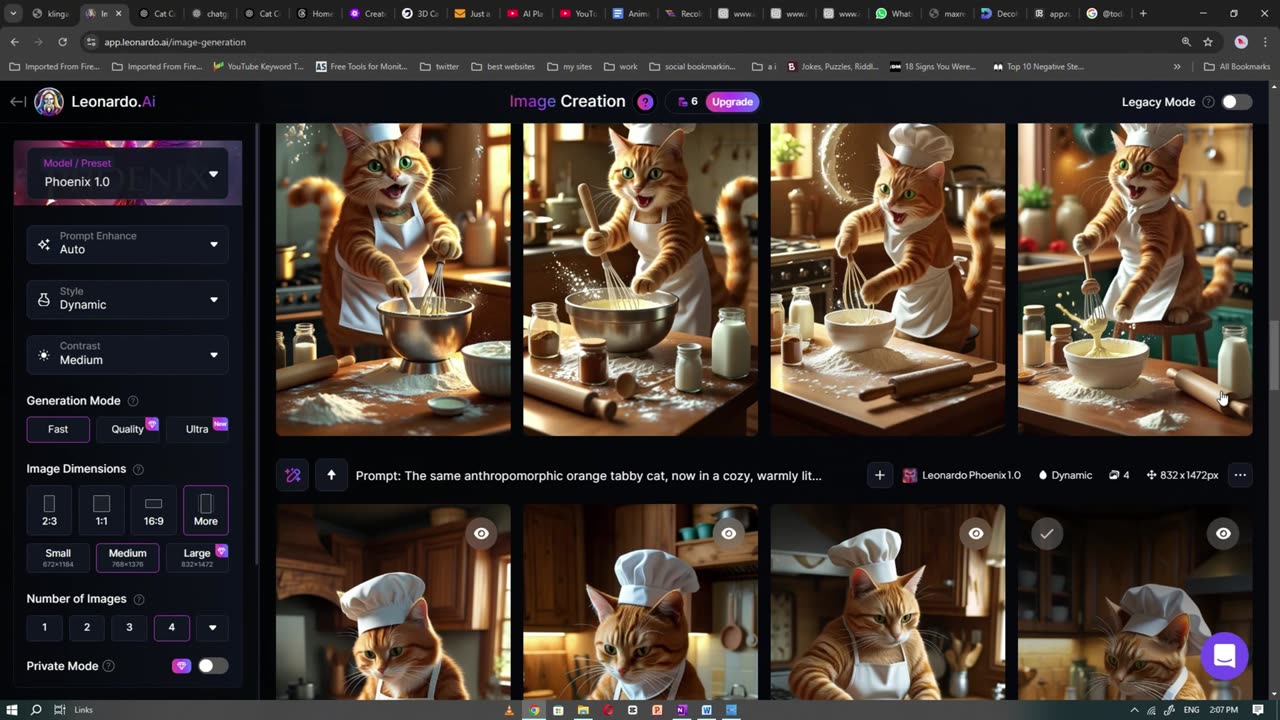
Task: Set number of images to 1
Action: coord(44,627)
